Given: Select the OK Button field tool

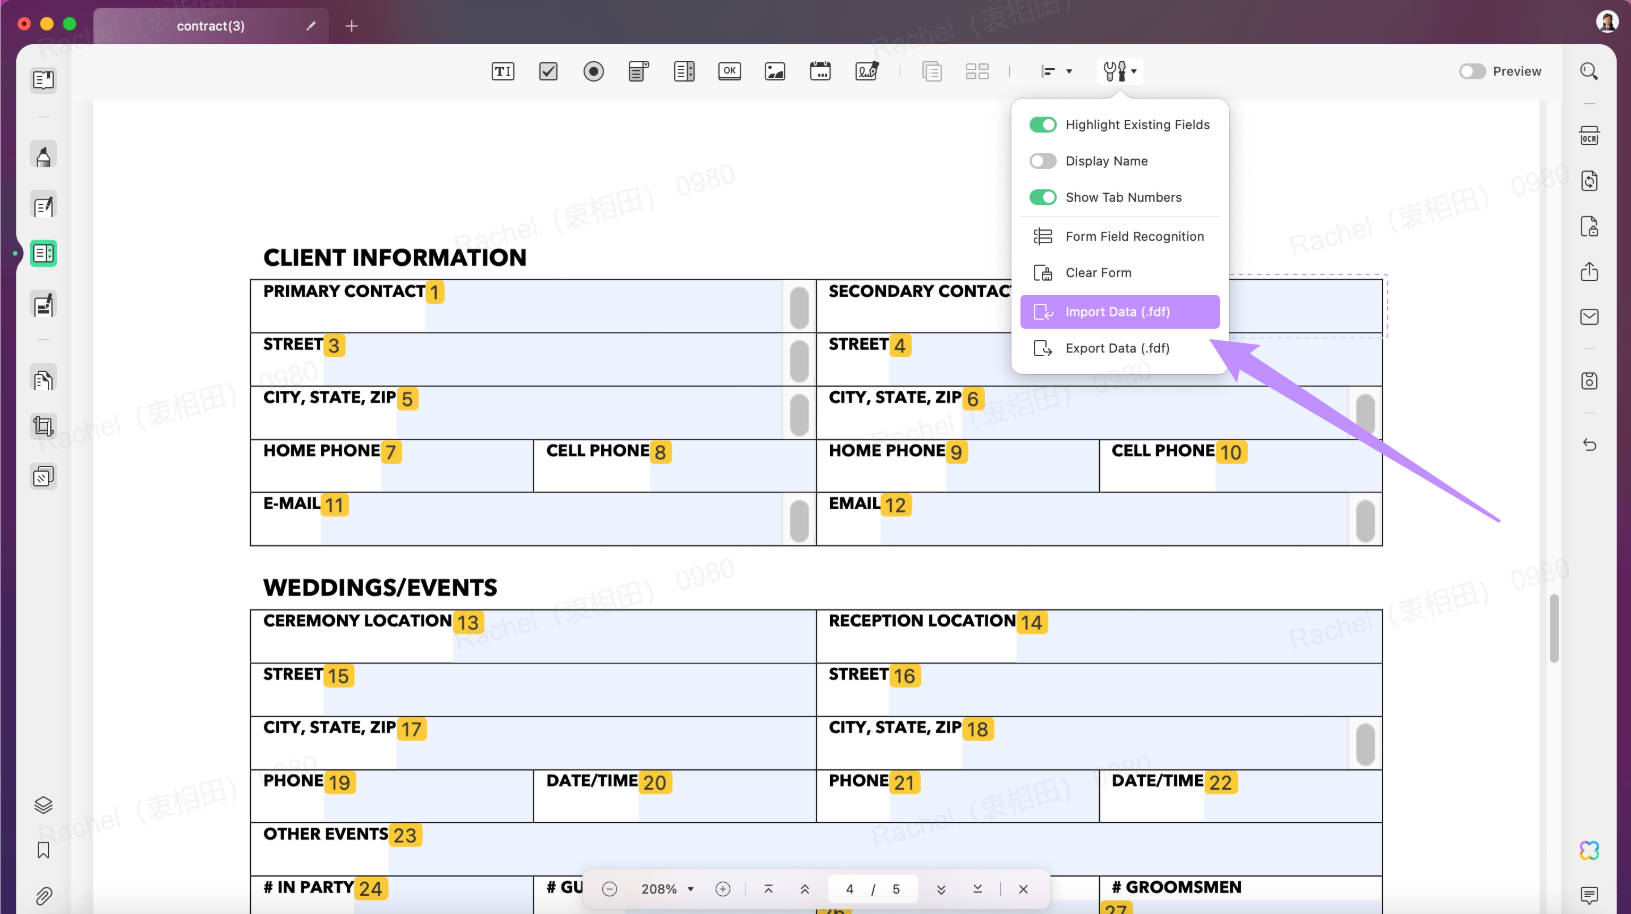Looking at the screenshot, I should 730,71.
